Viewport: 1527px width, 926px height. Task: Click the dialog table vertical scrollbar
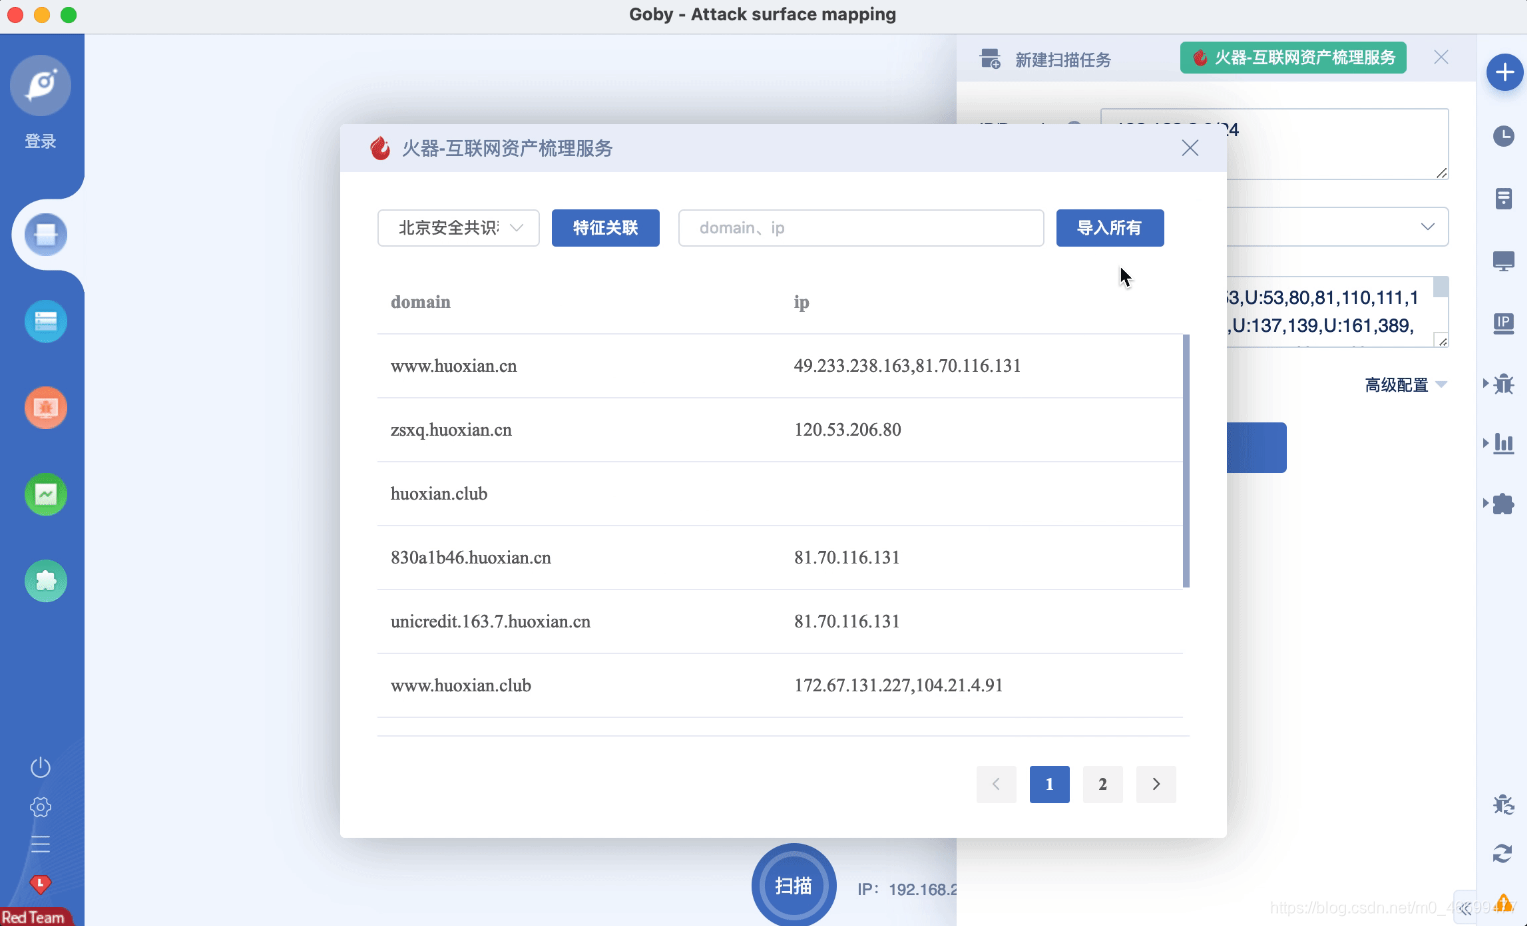[x=1186, y=461]
